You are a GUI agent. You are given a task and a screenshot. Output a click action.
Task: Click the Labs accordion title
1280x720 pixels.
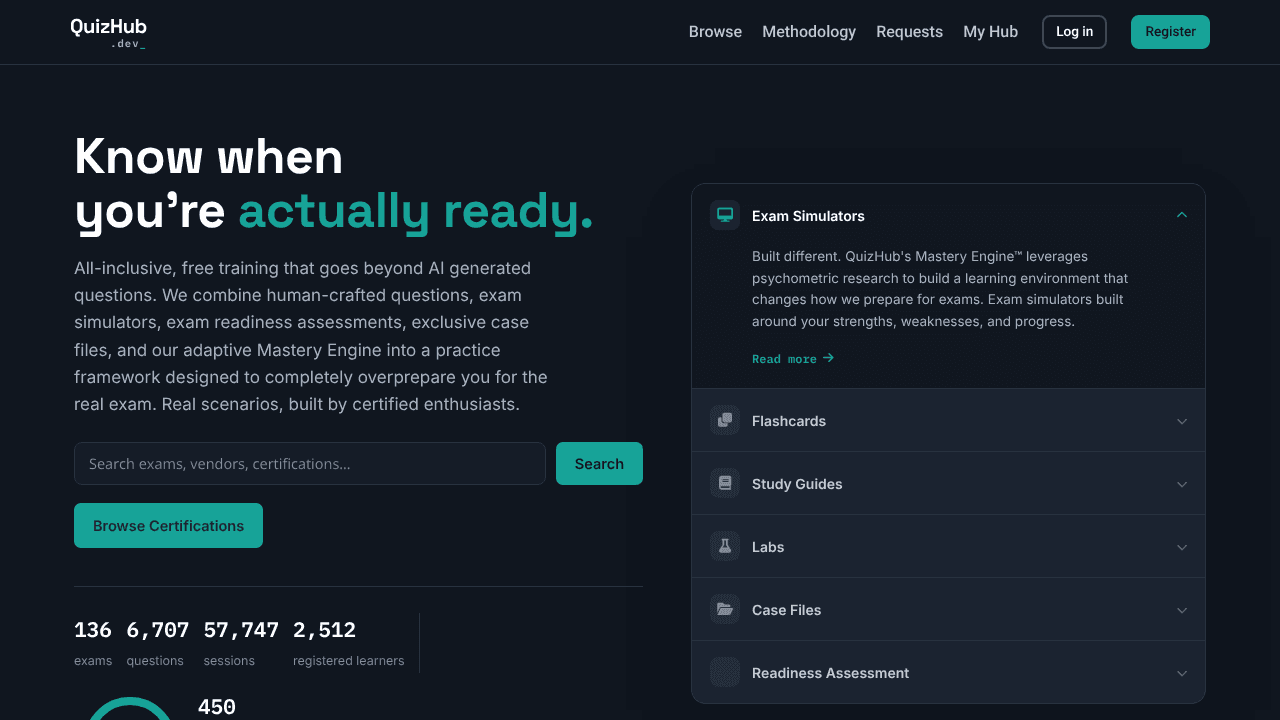(768, 547)
